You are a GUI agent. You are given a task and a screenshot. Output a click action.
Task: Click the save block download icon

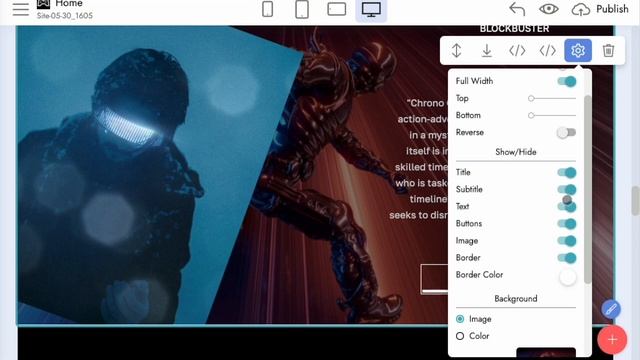[487, 51]
